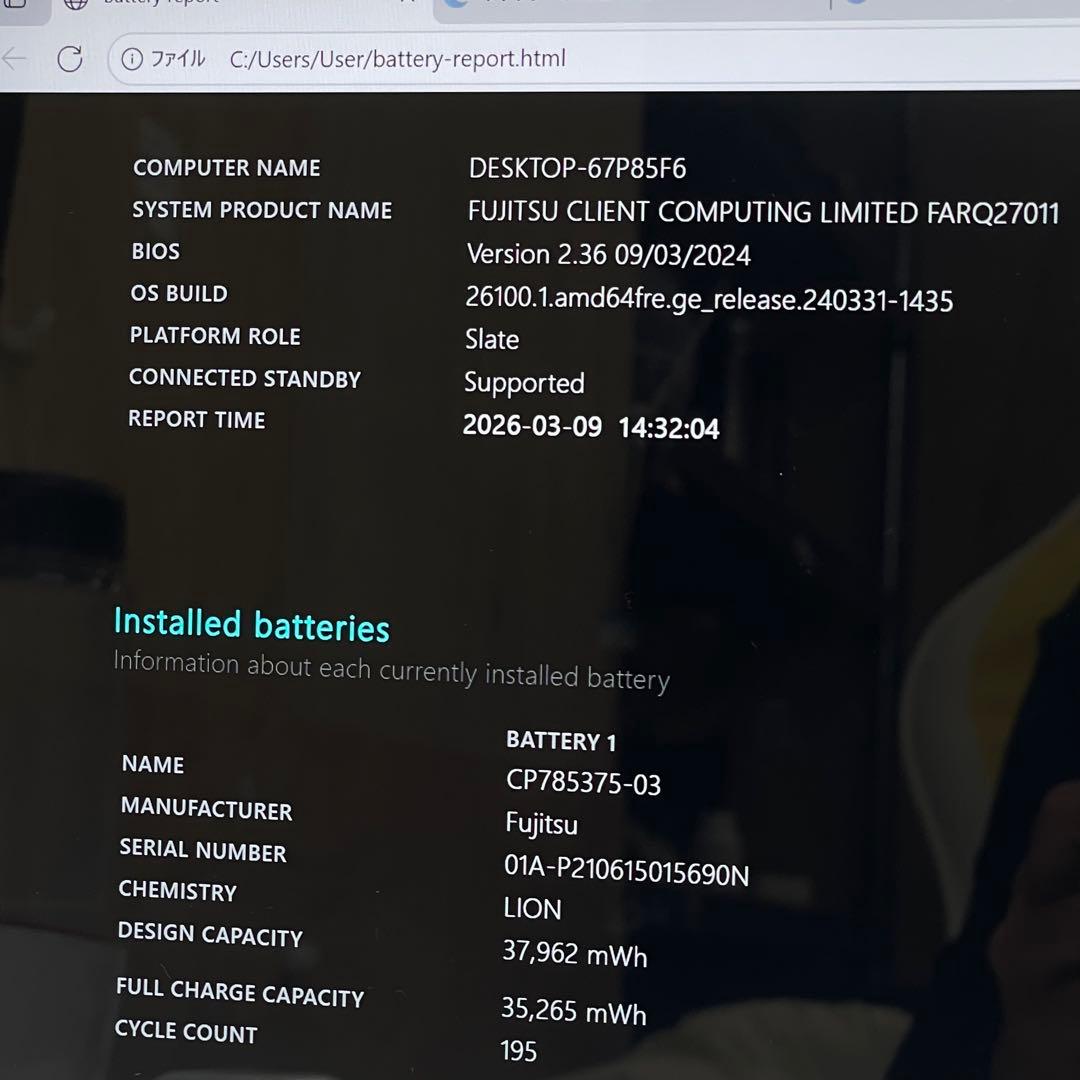Select the CYCLE COUNT row label
This screenshot has height=1080, width=1080.
tap(186, 1031)
